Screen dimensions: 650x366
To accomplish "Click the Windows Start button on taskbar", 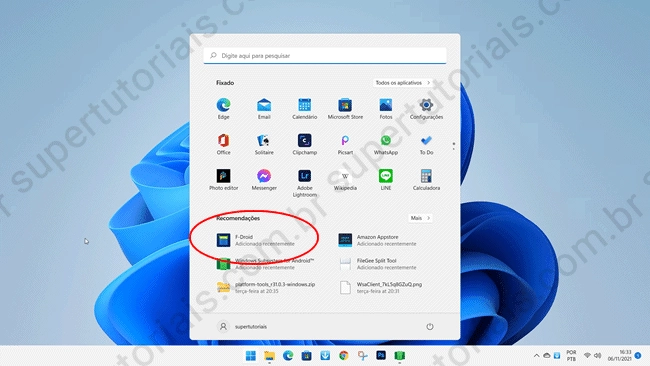I will [x=250, y=356].
